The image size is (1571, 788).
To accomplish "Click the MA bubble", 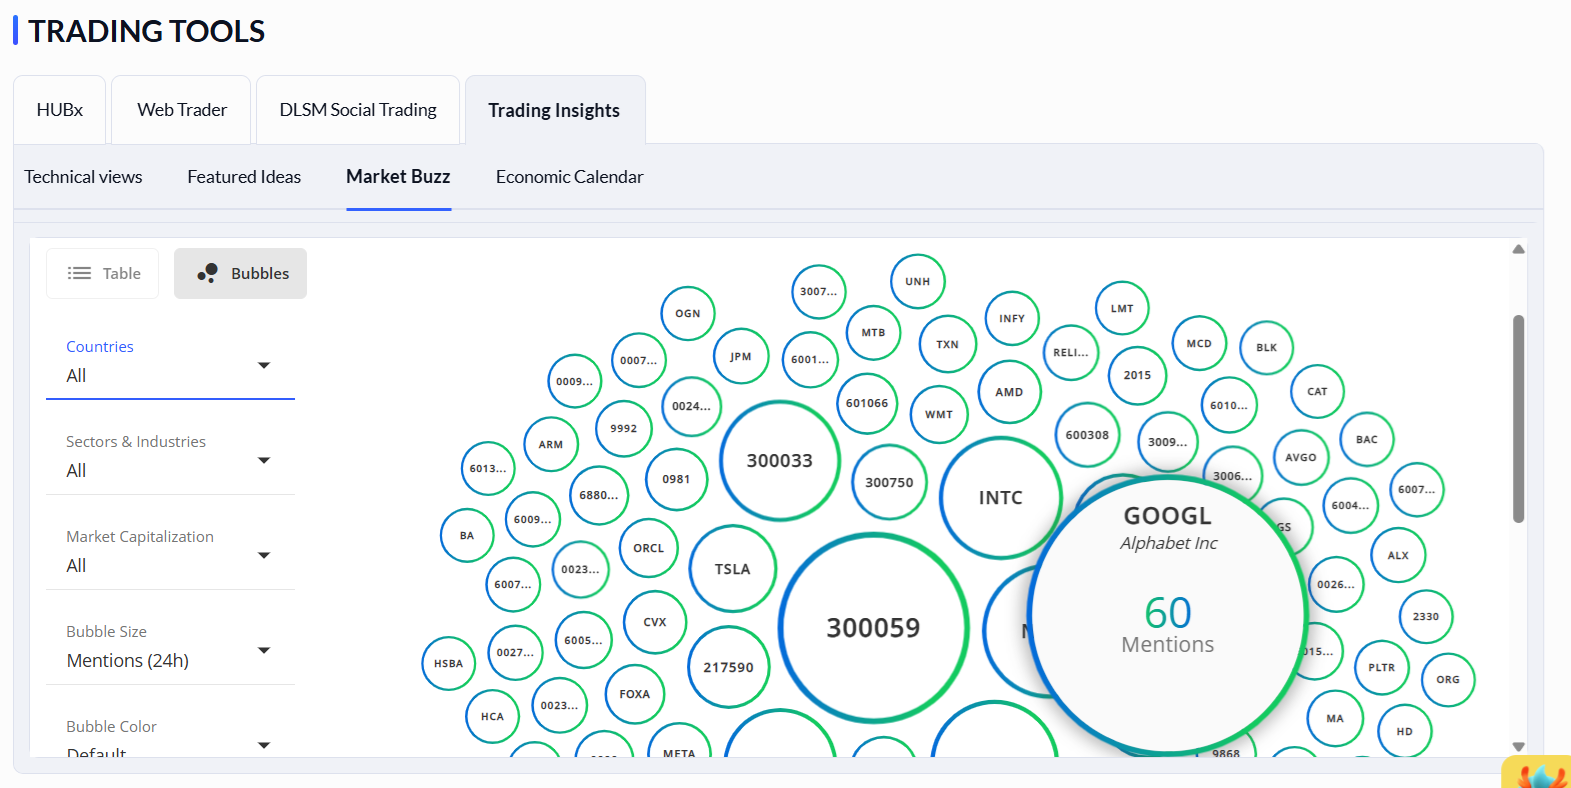I will 1335,718.
